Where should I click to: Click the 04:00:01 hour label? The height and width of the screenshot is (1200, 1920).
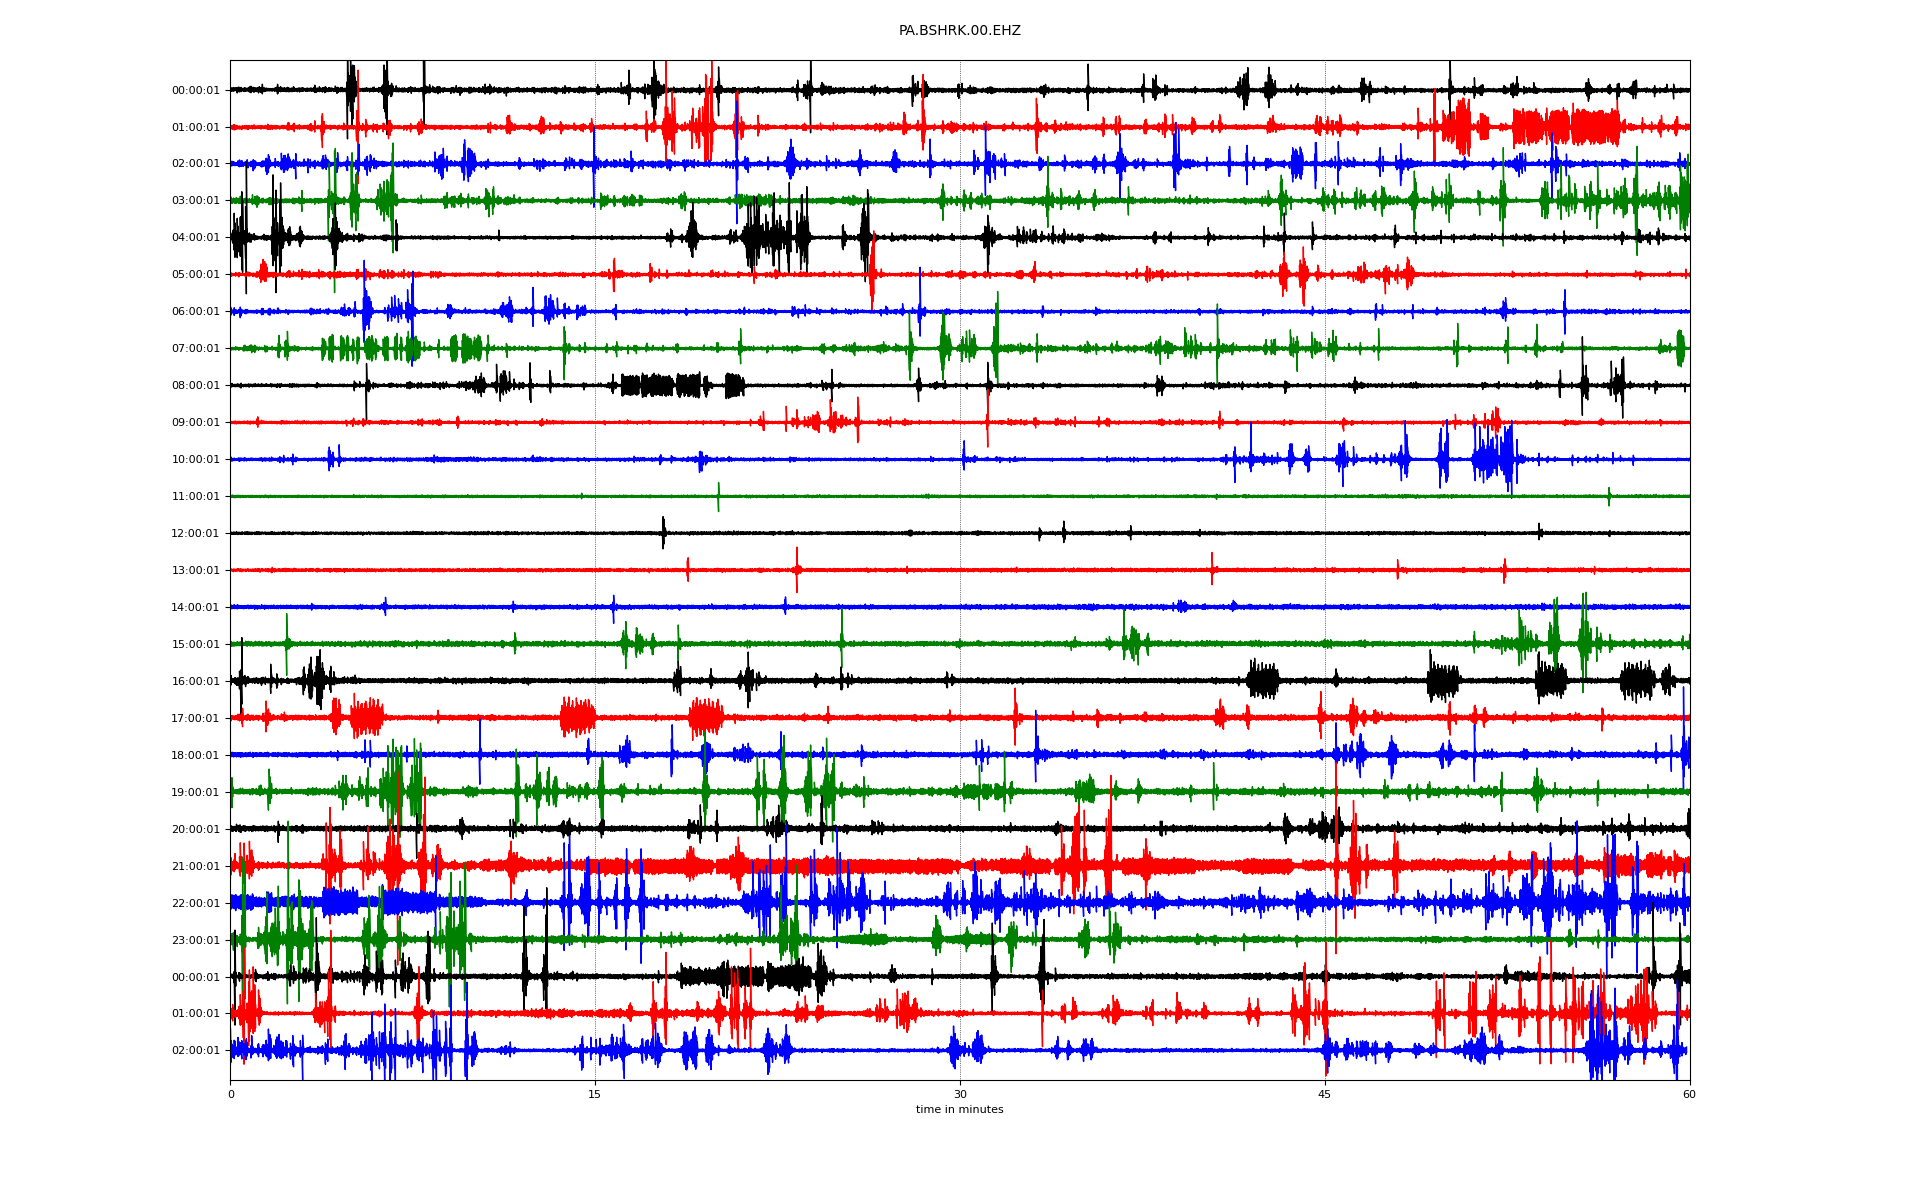point(195,238)
